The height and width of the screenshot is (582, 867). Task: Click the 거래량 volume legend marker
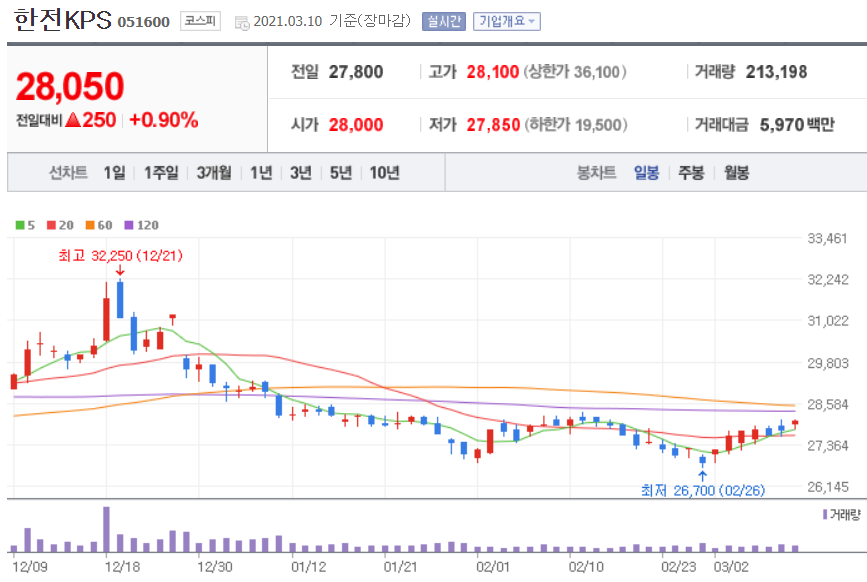tap(825, 515)
